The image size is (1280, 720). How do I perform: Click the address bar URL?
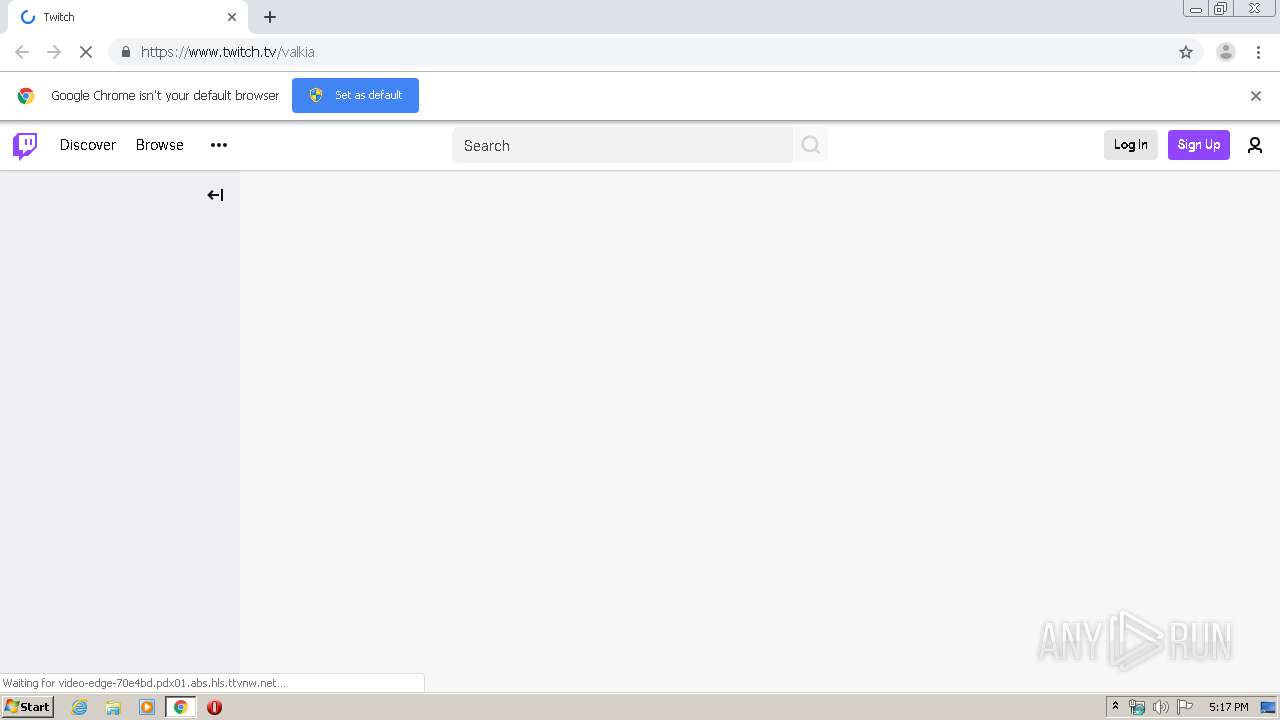pos(228,52)
